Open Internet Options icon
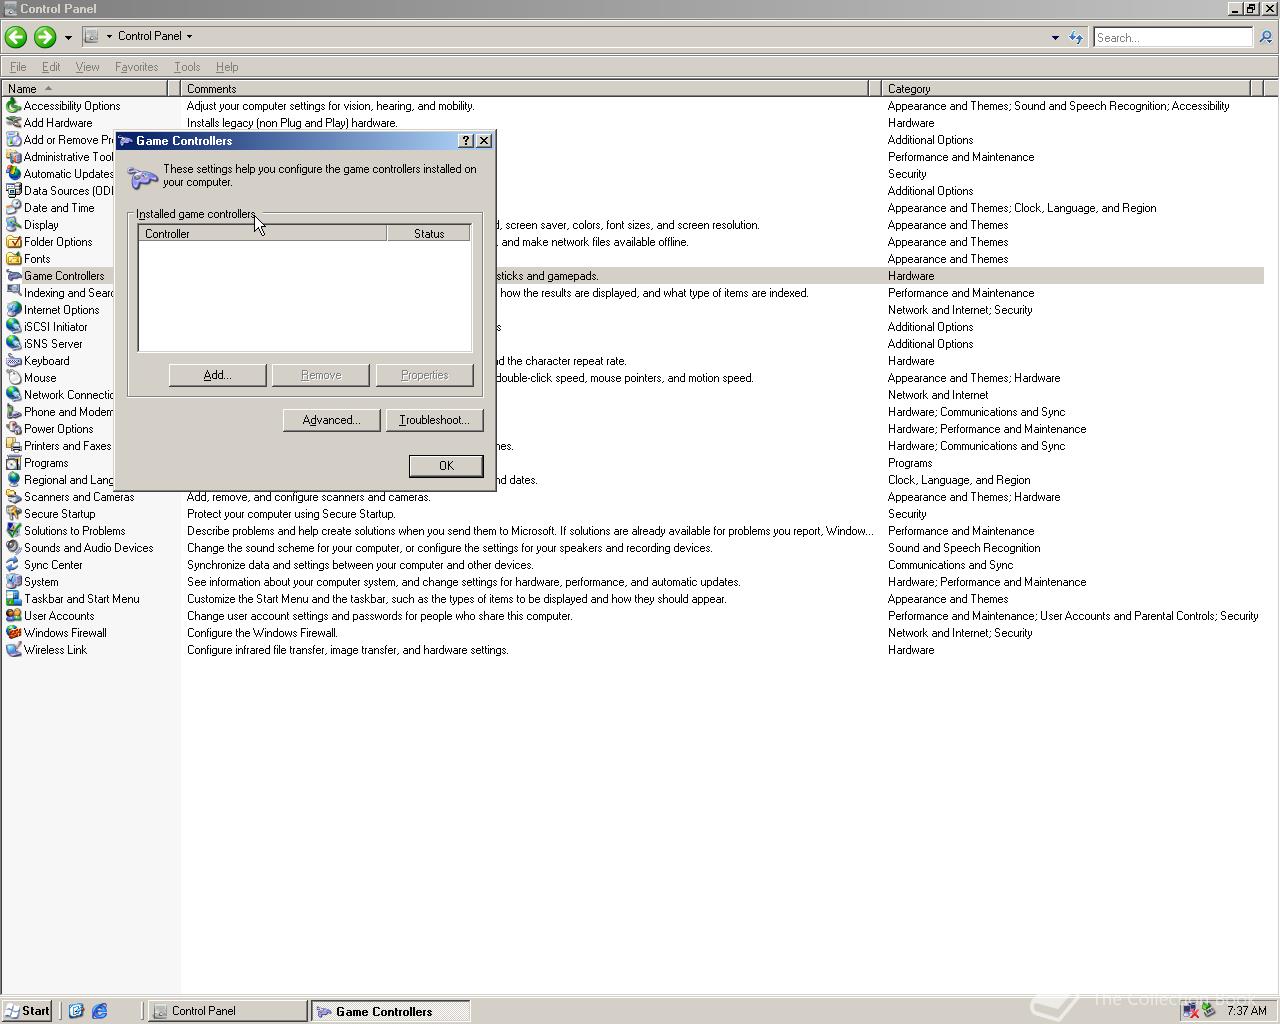 click(x=13, y=310)
